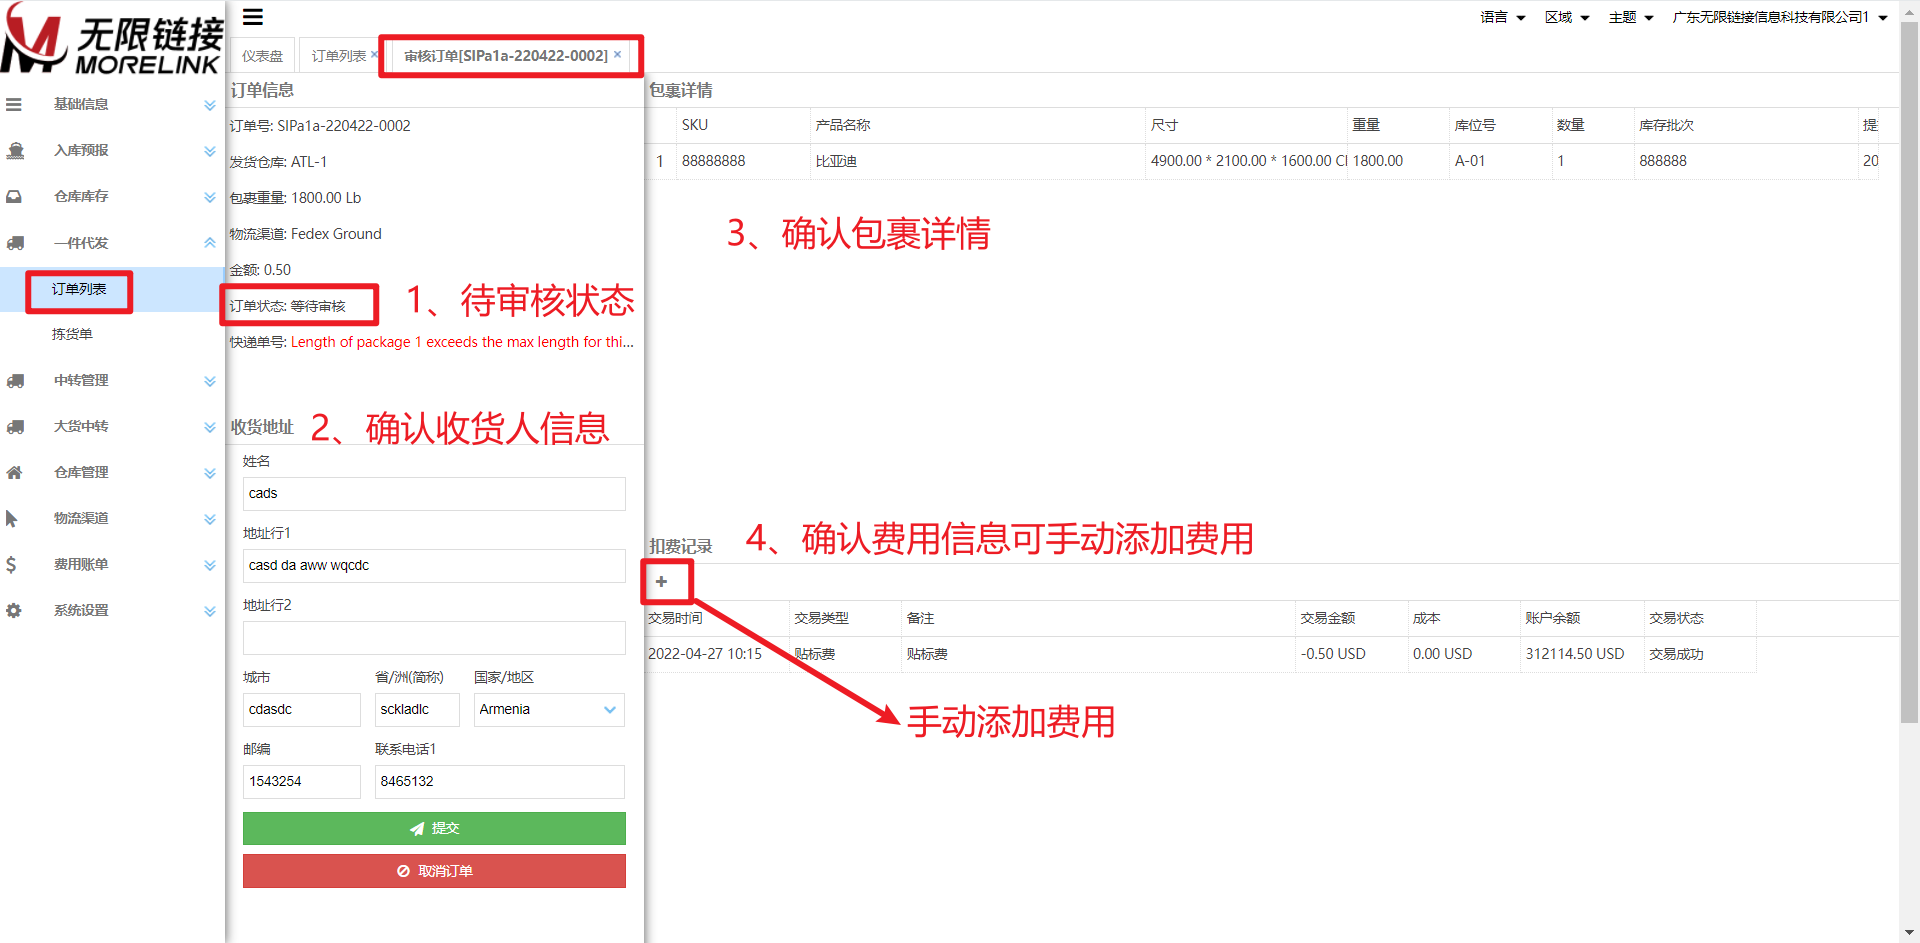
Task: Click the green 提交 submit button
Action: pyautogui.click(x=434, y=828)
